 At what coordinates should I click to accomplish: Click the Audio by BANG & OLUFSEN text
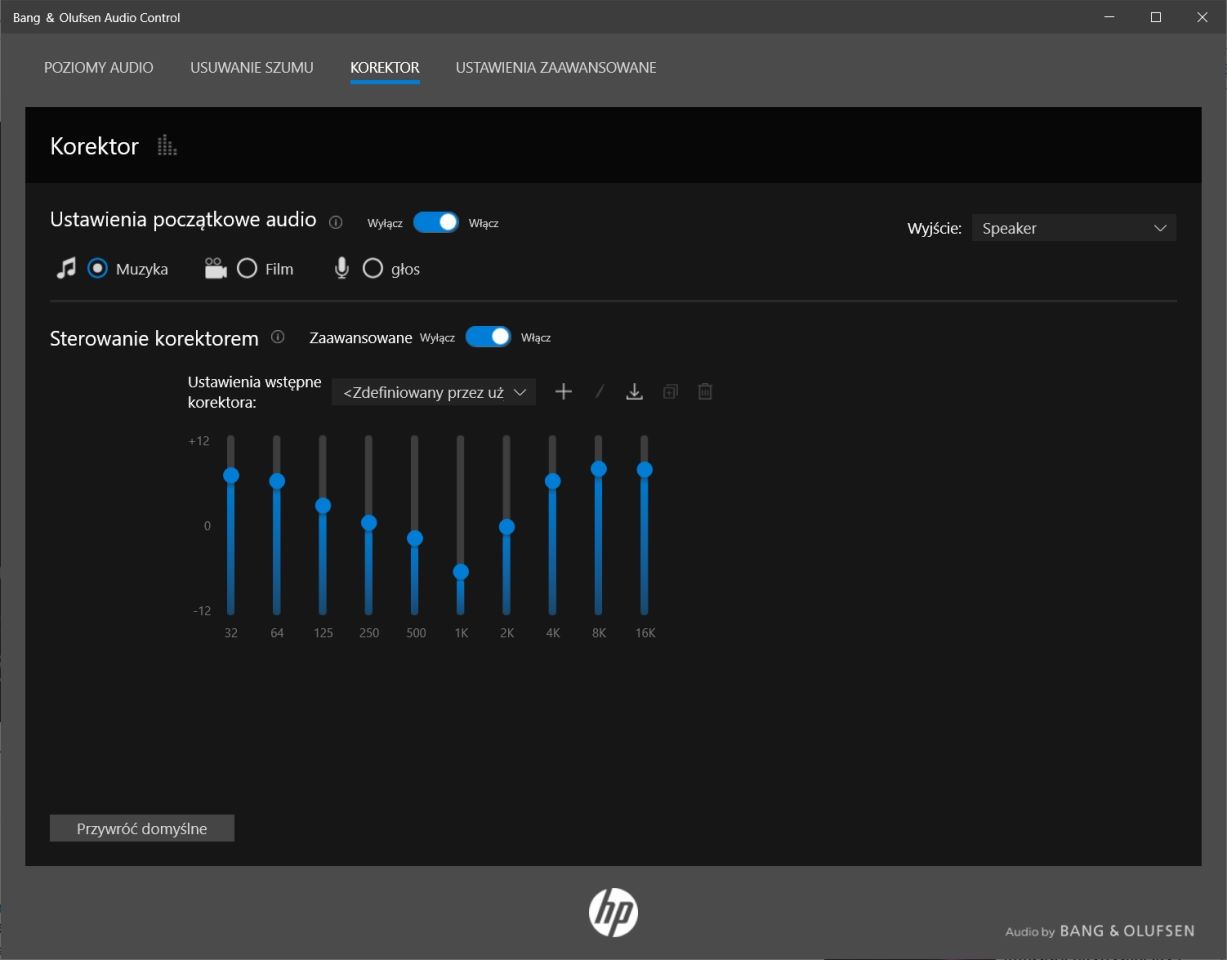click(1100, 931)
